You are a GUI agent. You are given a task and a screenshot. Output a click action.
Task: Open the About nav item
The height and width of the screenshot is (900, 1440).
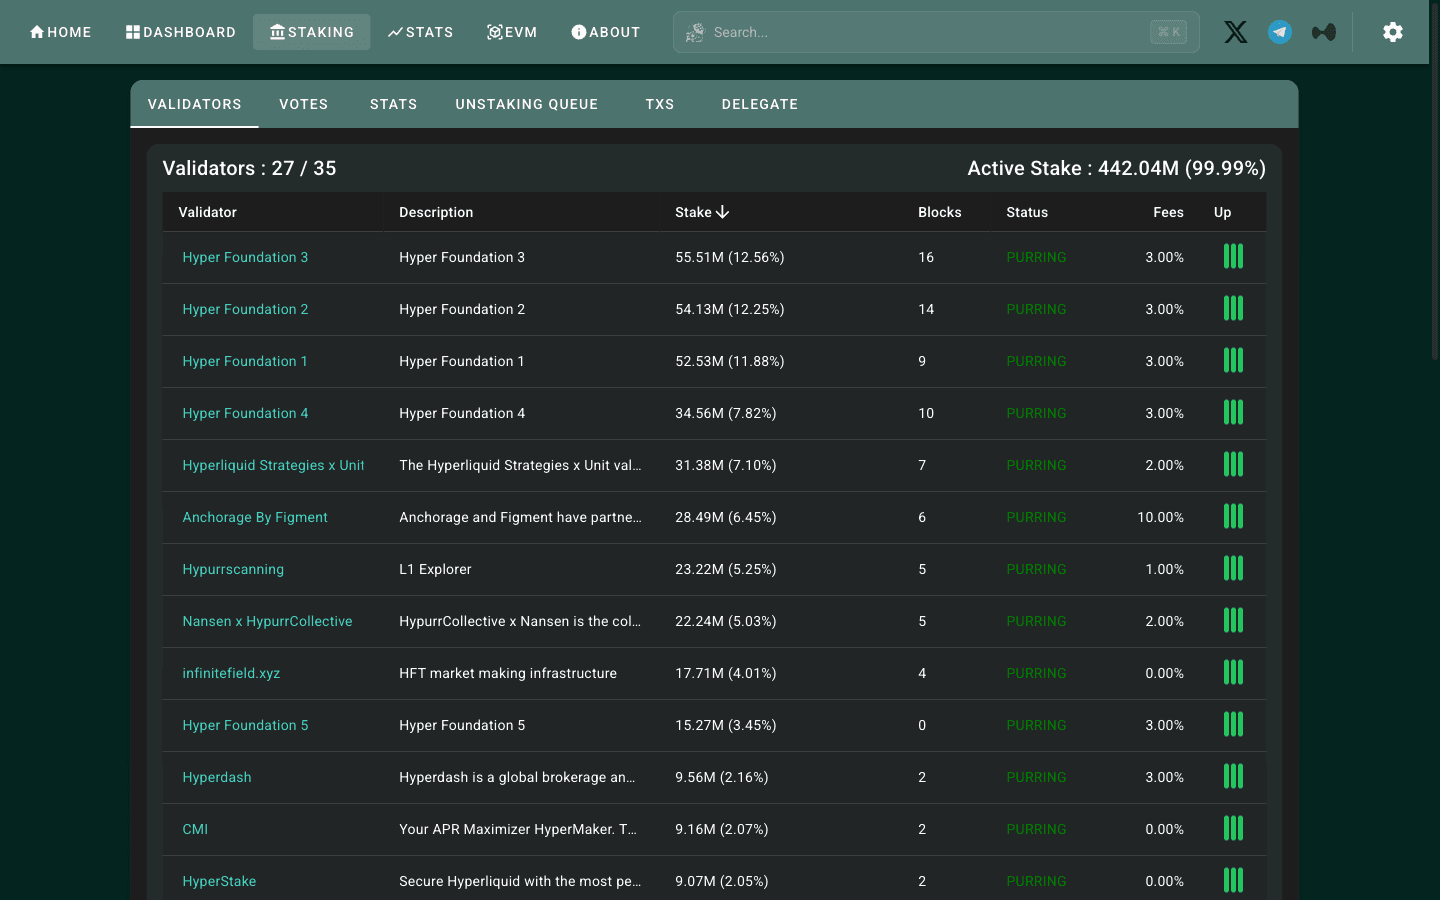coord(605,32)
